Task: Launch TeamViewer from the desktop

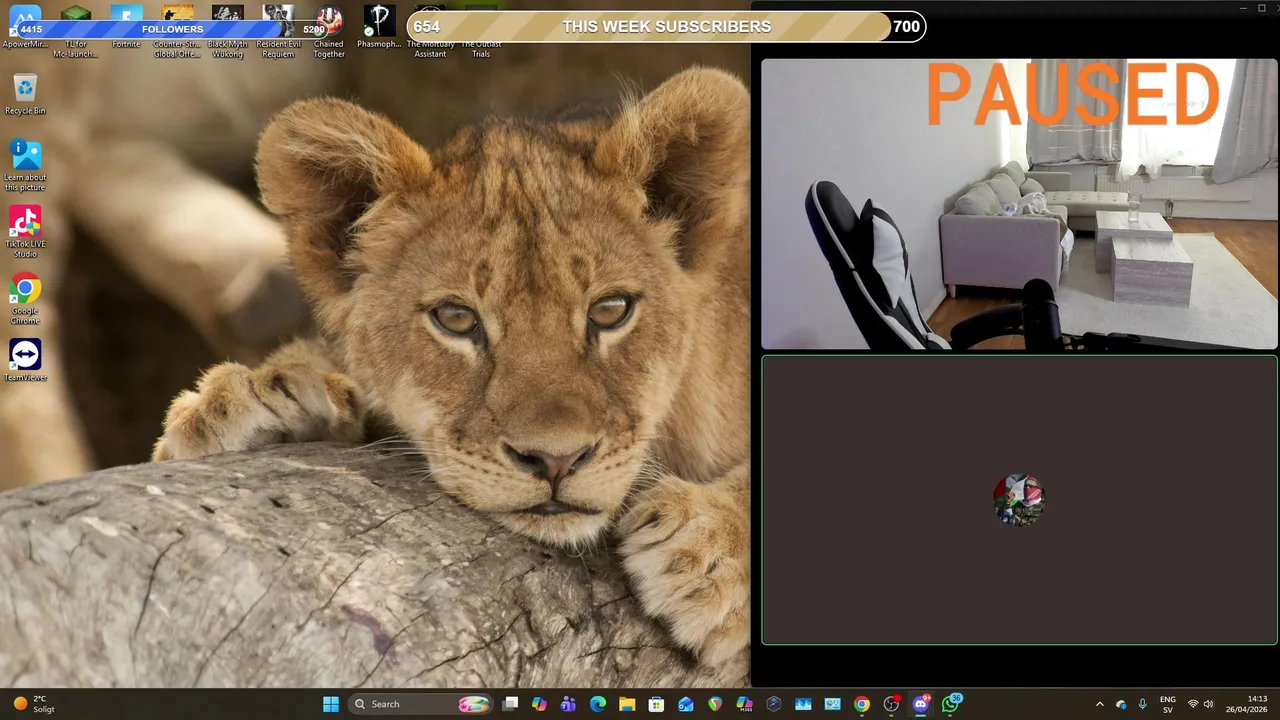Action: (25, 360)
